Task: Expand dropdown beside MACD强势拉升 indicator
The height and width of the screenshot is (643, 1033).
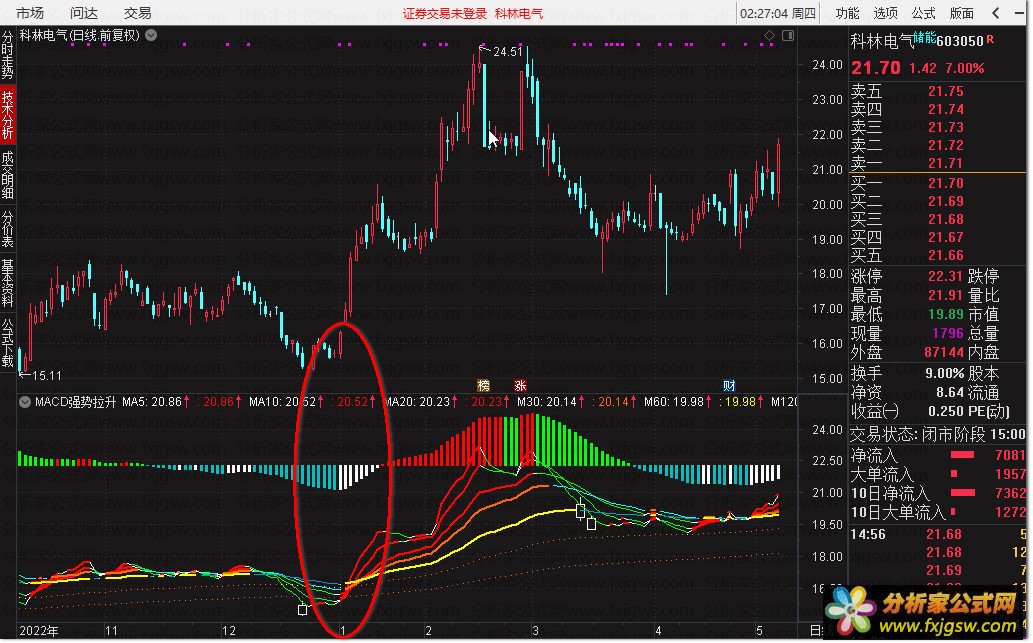Action: [x=24, y=401]
